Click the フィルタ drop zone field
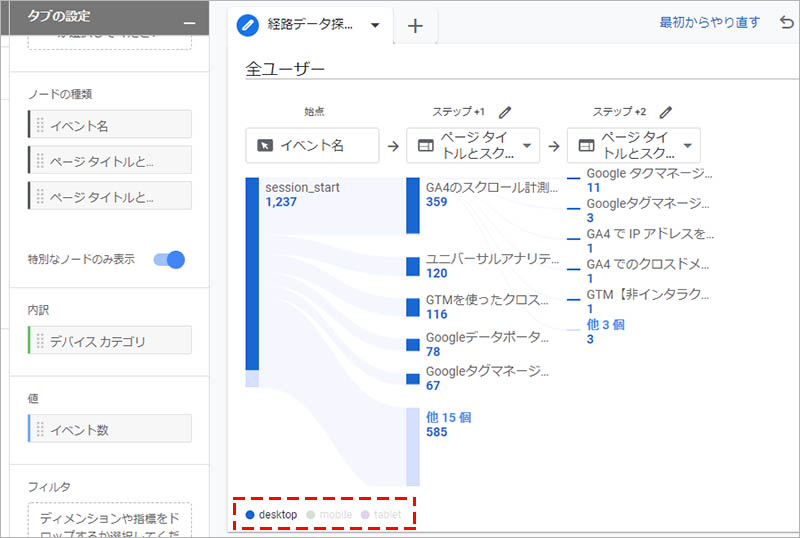The width and height of the screenshot is (800, 538). pos(110,522)
